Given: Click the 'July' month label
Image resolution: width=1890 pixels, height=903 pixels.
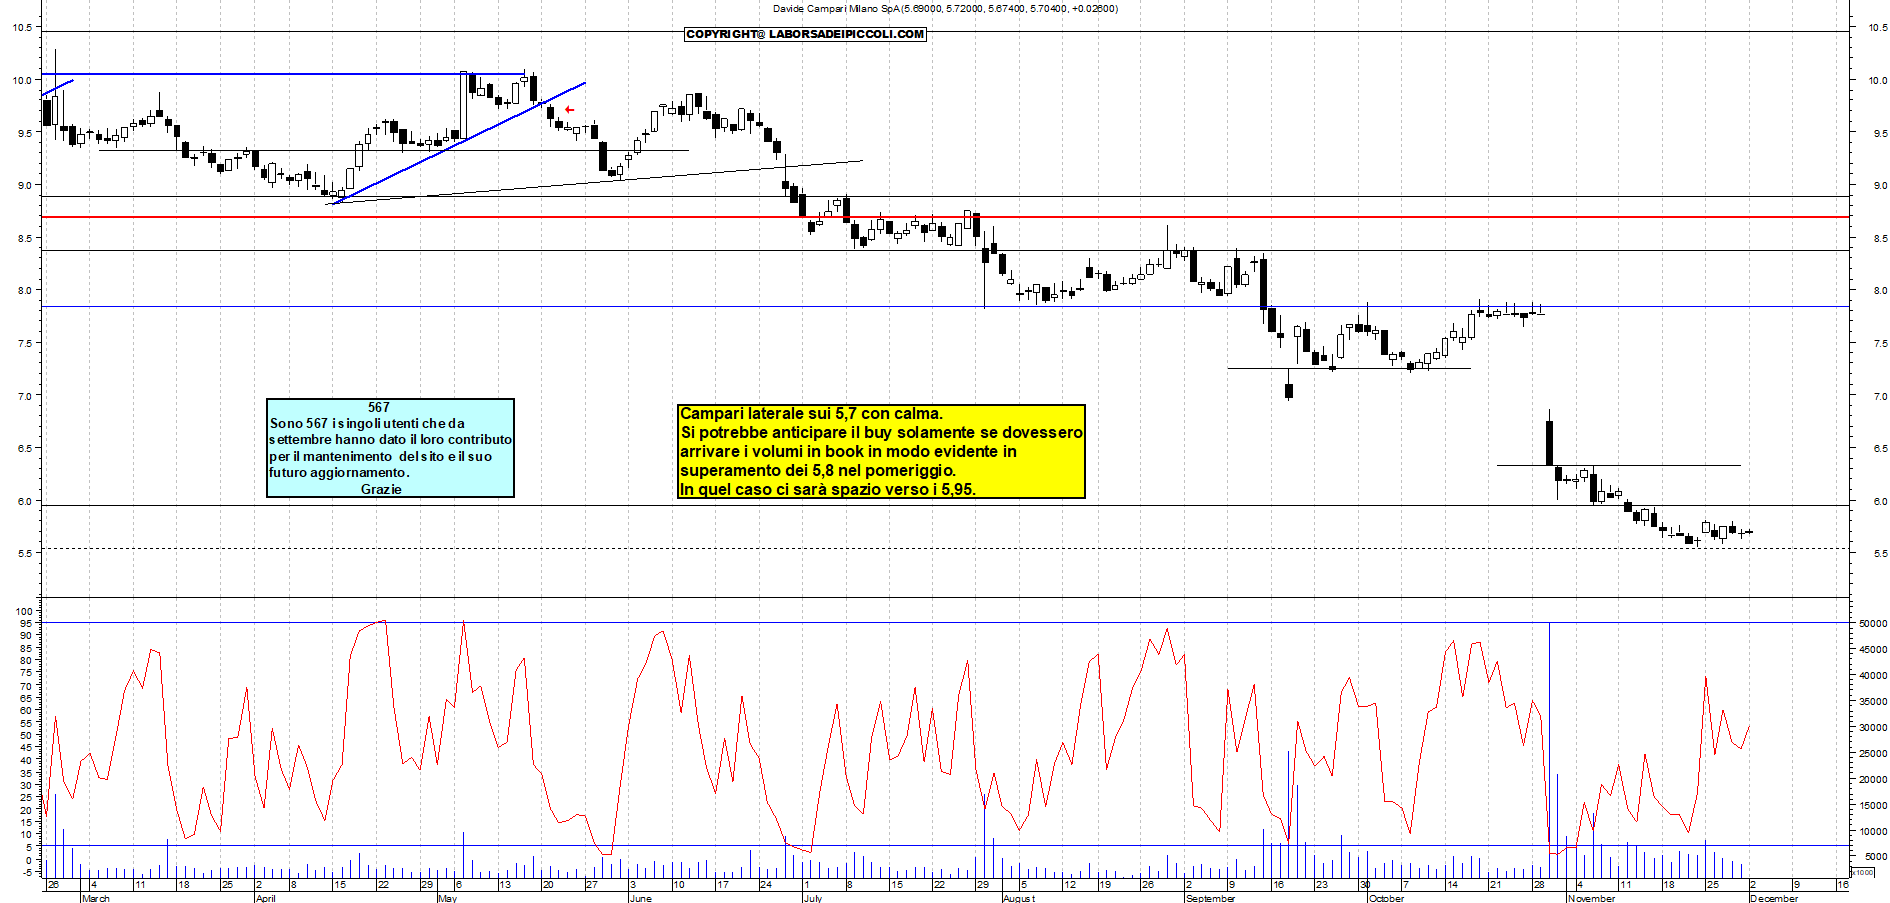Looking at the screenshot, I should [x=813, y=898].
